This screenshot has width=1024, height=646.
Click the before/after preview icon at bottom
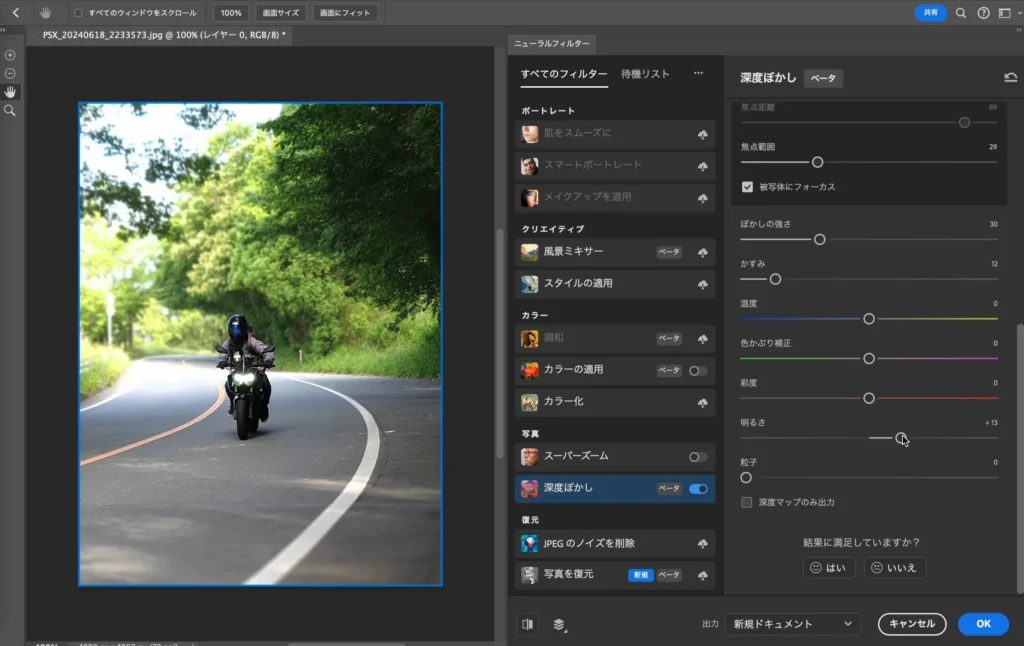coord(527,624)
